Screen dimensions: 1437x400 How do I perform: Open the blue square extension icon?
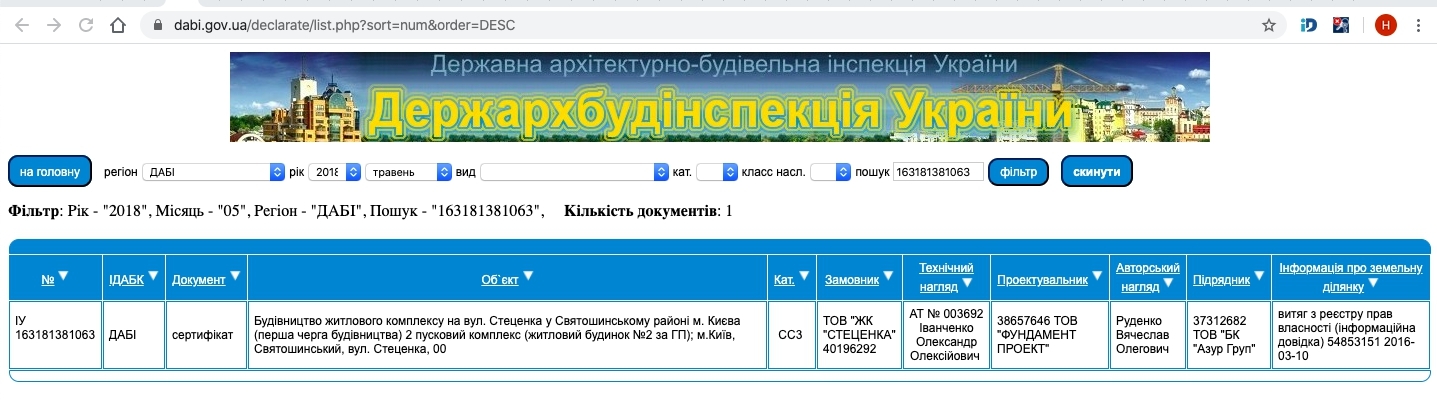click(1341, 25)
